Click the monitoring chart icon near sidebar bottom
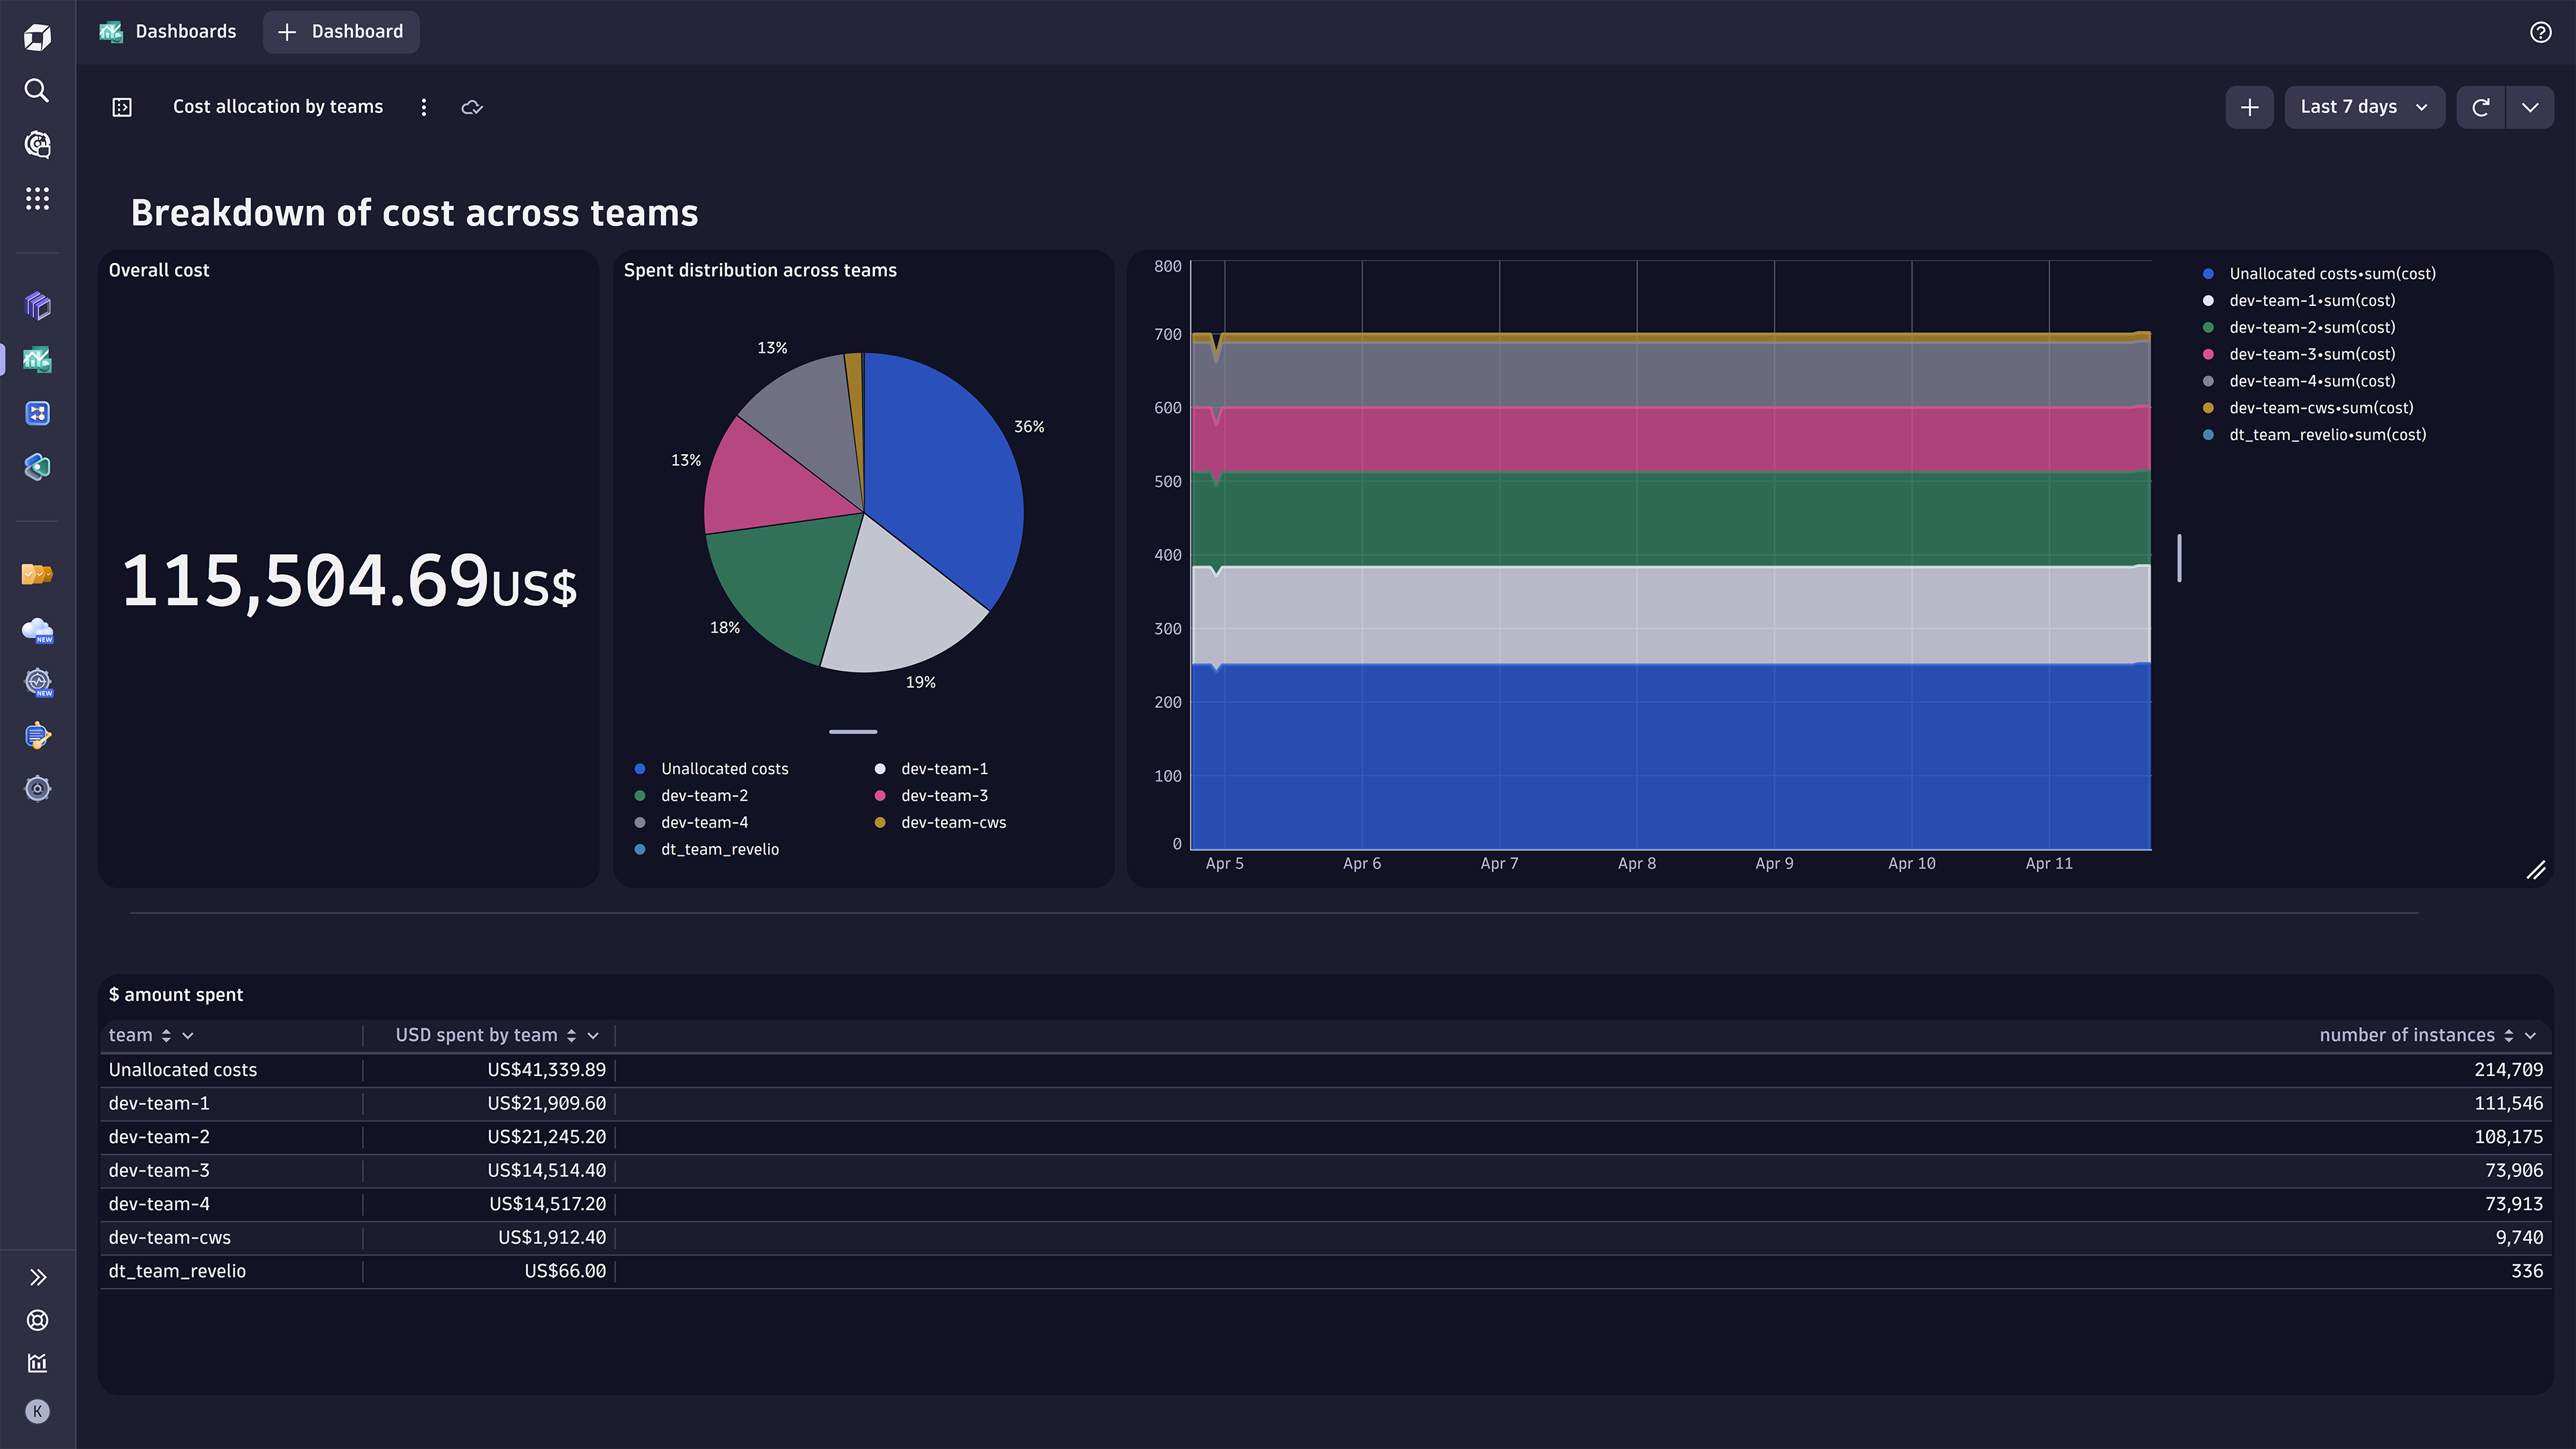This screenshot has height=1449, width=2576. (x=37, y=1362)
